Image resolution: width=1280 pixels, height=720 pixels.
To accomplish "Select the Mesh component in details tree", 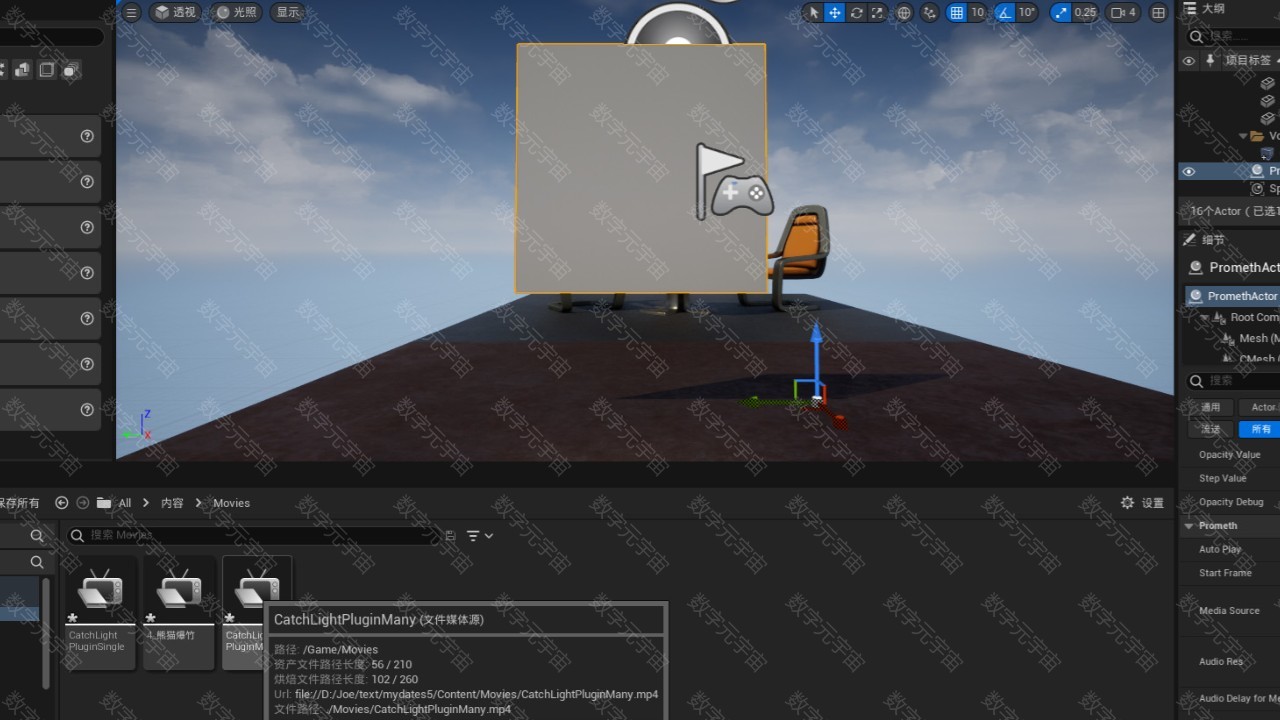I will [x=1250, y=338].
